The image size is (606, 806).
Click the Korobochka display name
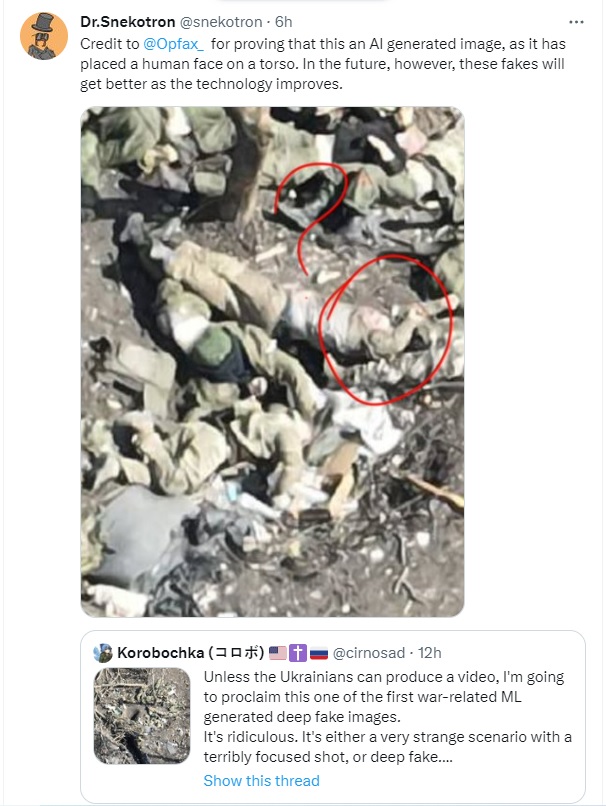pyautogui.click(x=191, y=653)
